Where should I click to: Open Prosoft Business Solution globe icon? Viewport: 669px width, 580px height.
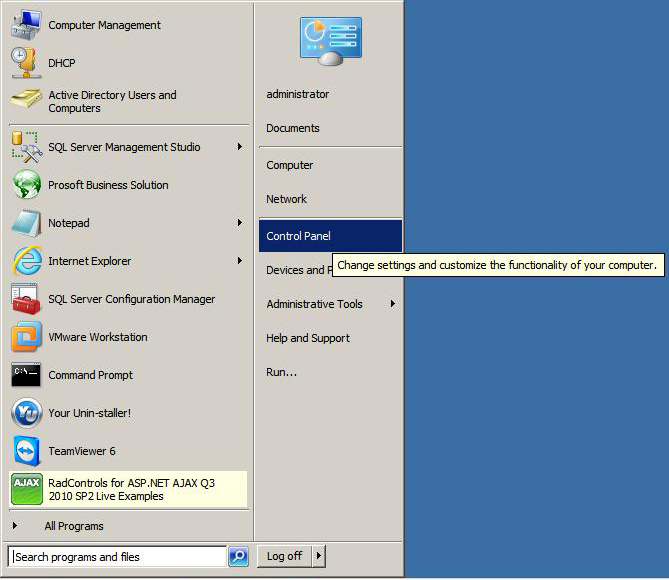coord(26,185)
